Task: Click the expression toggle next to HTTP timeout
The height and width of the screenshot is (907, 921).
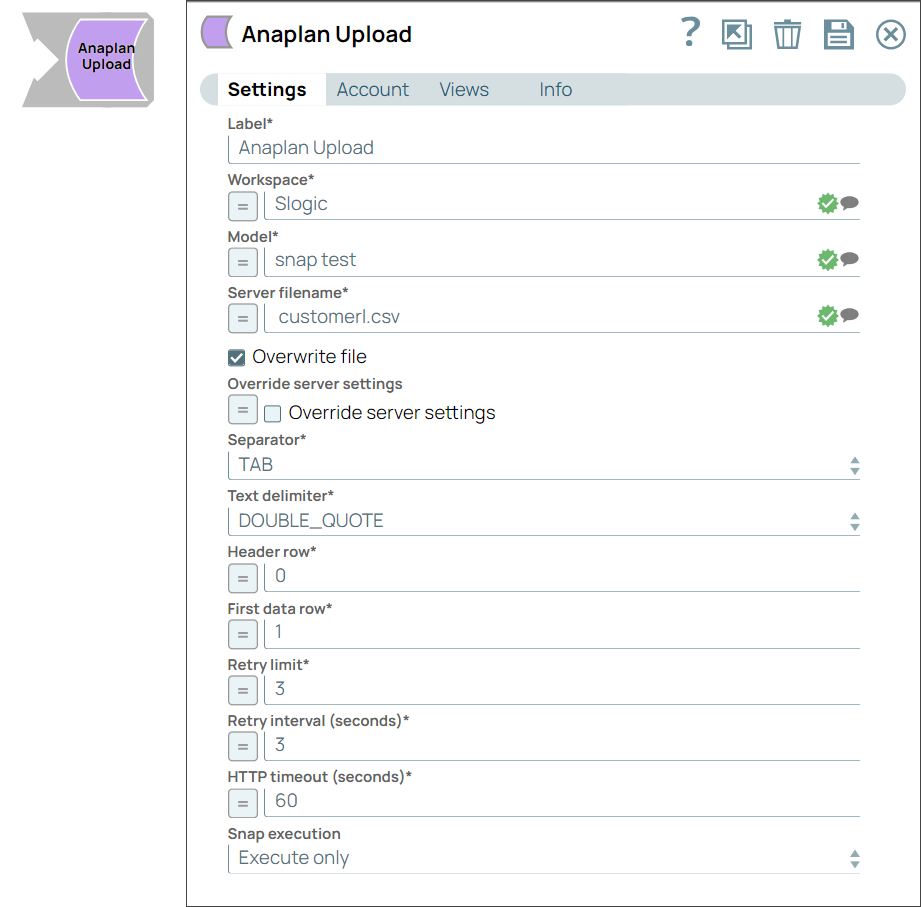Action: [242, 803]
